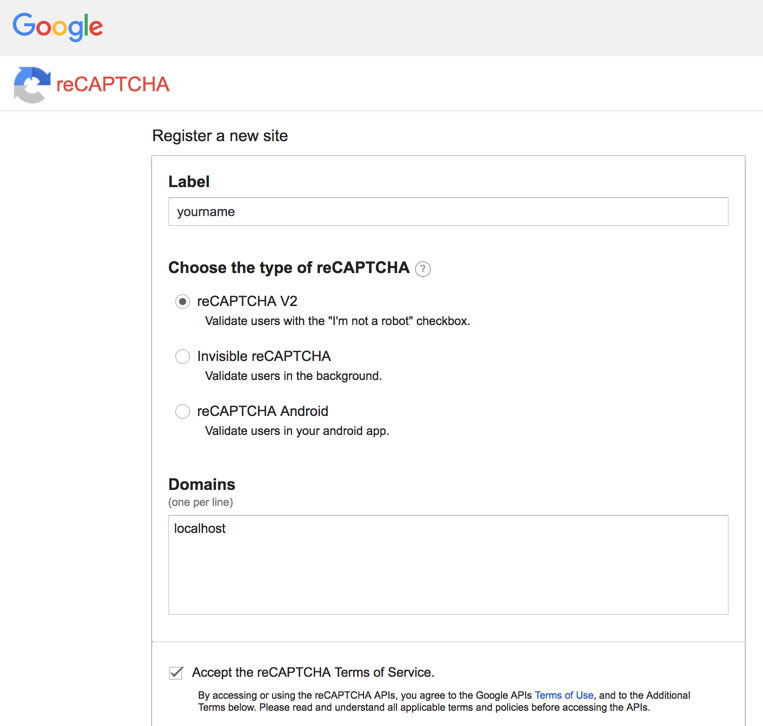763x726 pixels.
Task: Click the one per line hint text
Action: click(x=200, y=502)
